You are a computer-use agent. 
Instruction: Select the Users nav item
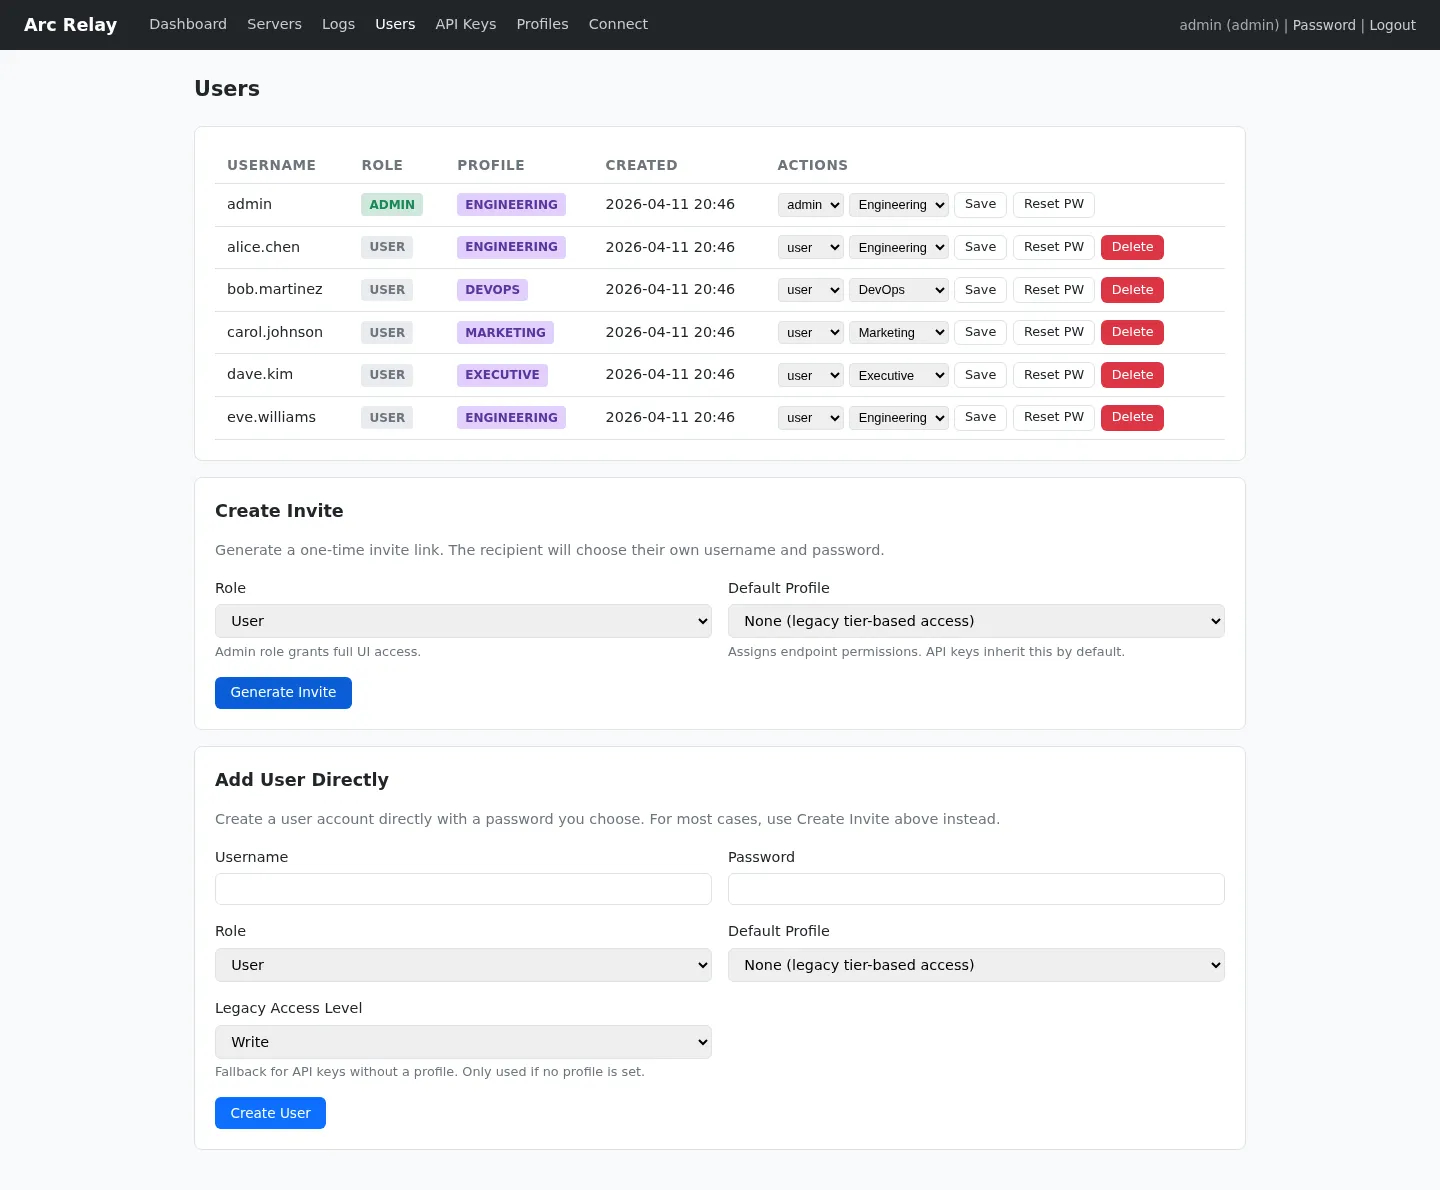395,24
